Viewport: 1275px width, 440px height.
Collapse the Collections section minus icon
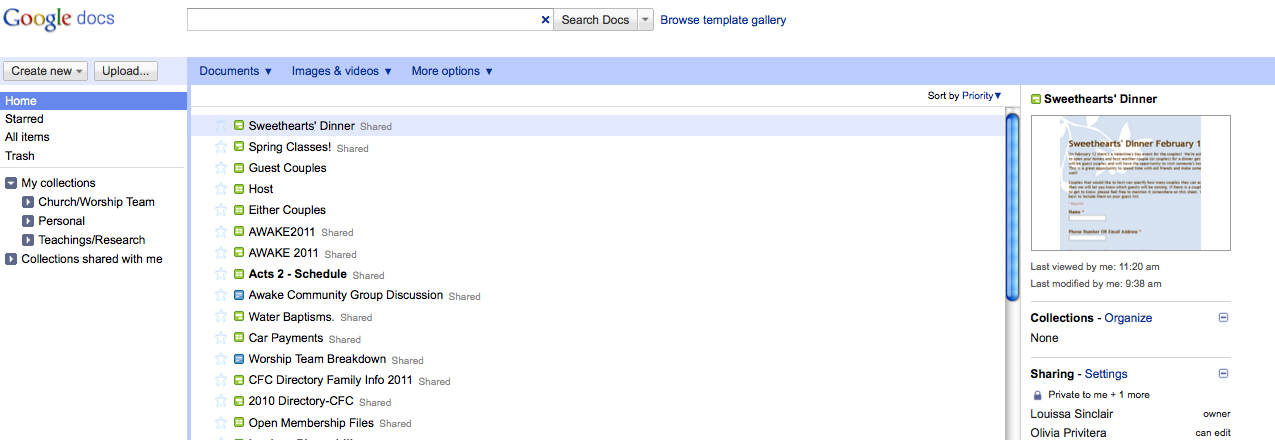pos(1223,318)
